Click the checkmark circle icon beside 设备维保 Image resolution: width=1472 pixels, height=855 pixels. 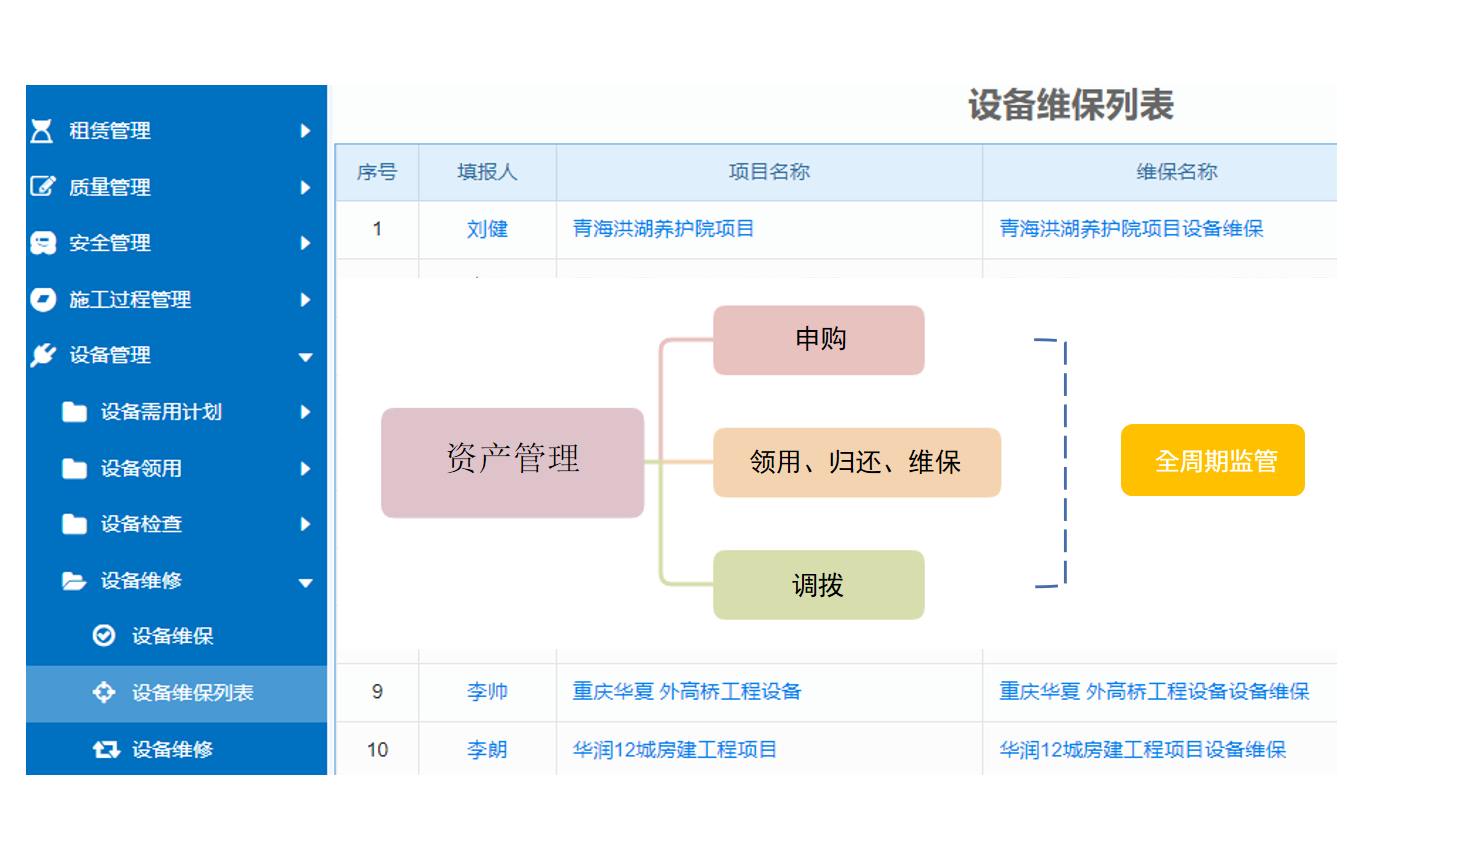tap(104, 636)
